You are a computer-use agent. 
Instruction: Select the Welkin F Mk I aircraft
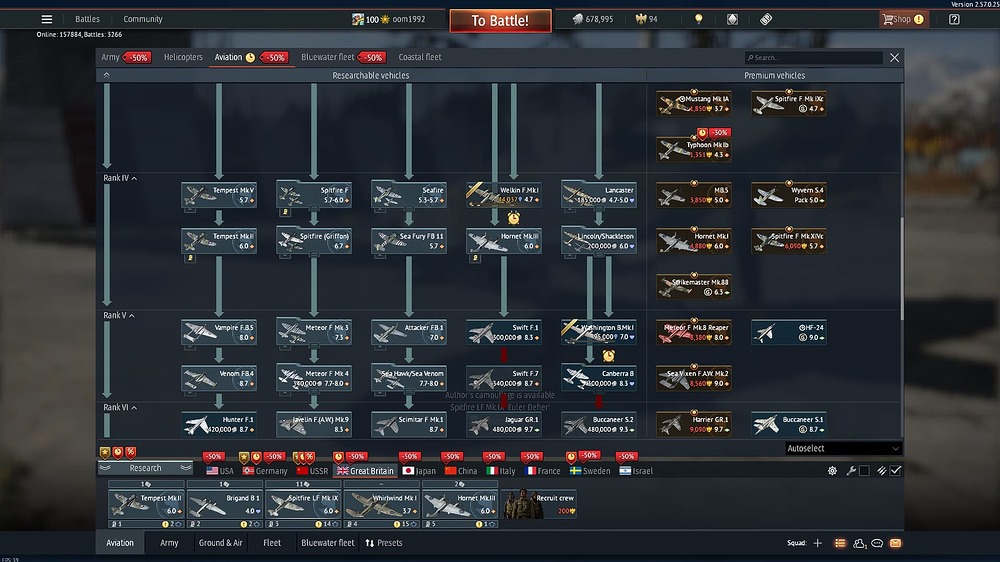pos(504,195)
